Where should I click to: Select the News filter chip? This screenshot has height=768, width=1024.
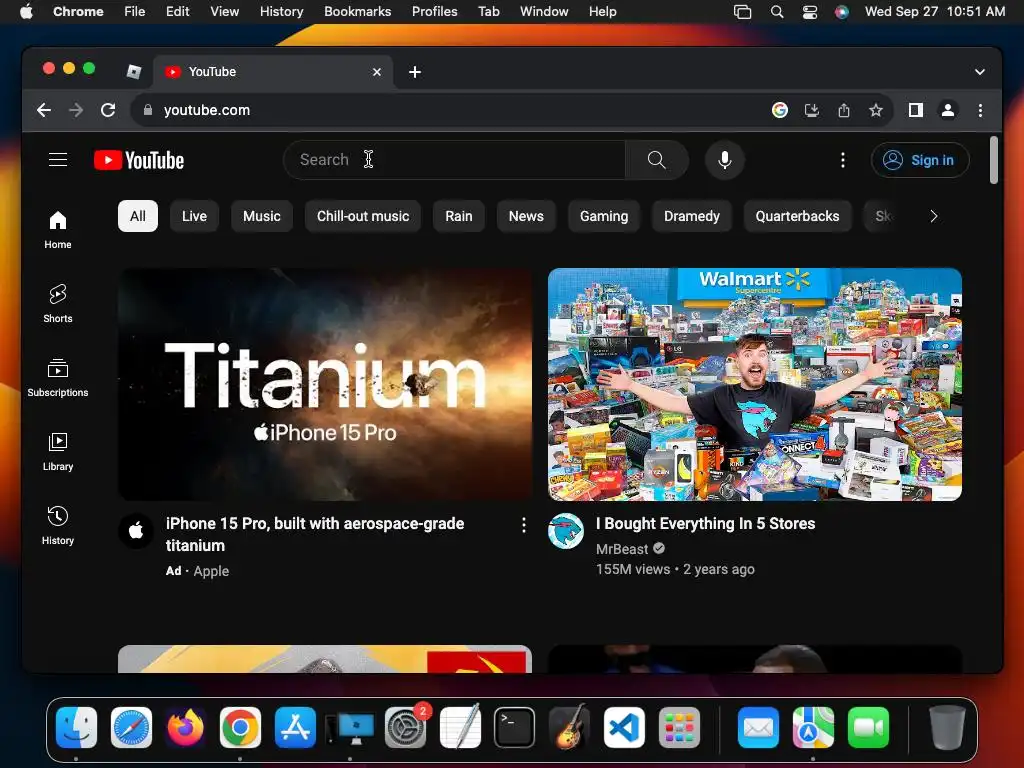point(526,216)
